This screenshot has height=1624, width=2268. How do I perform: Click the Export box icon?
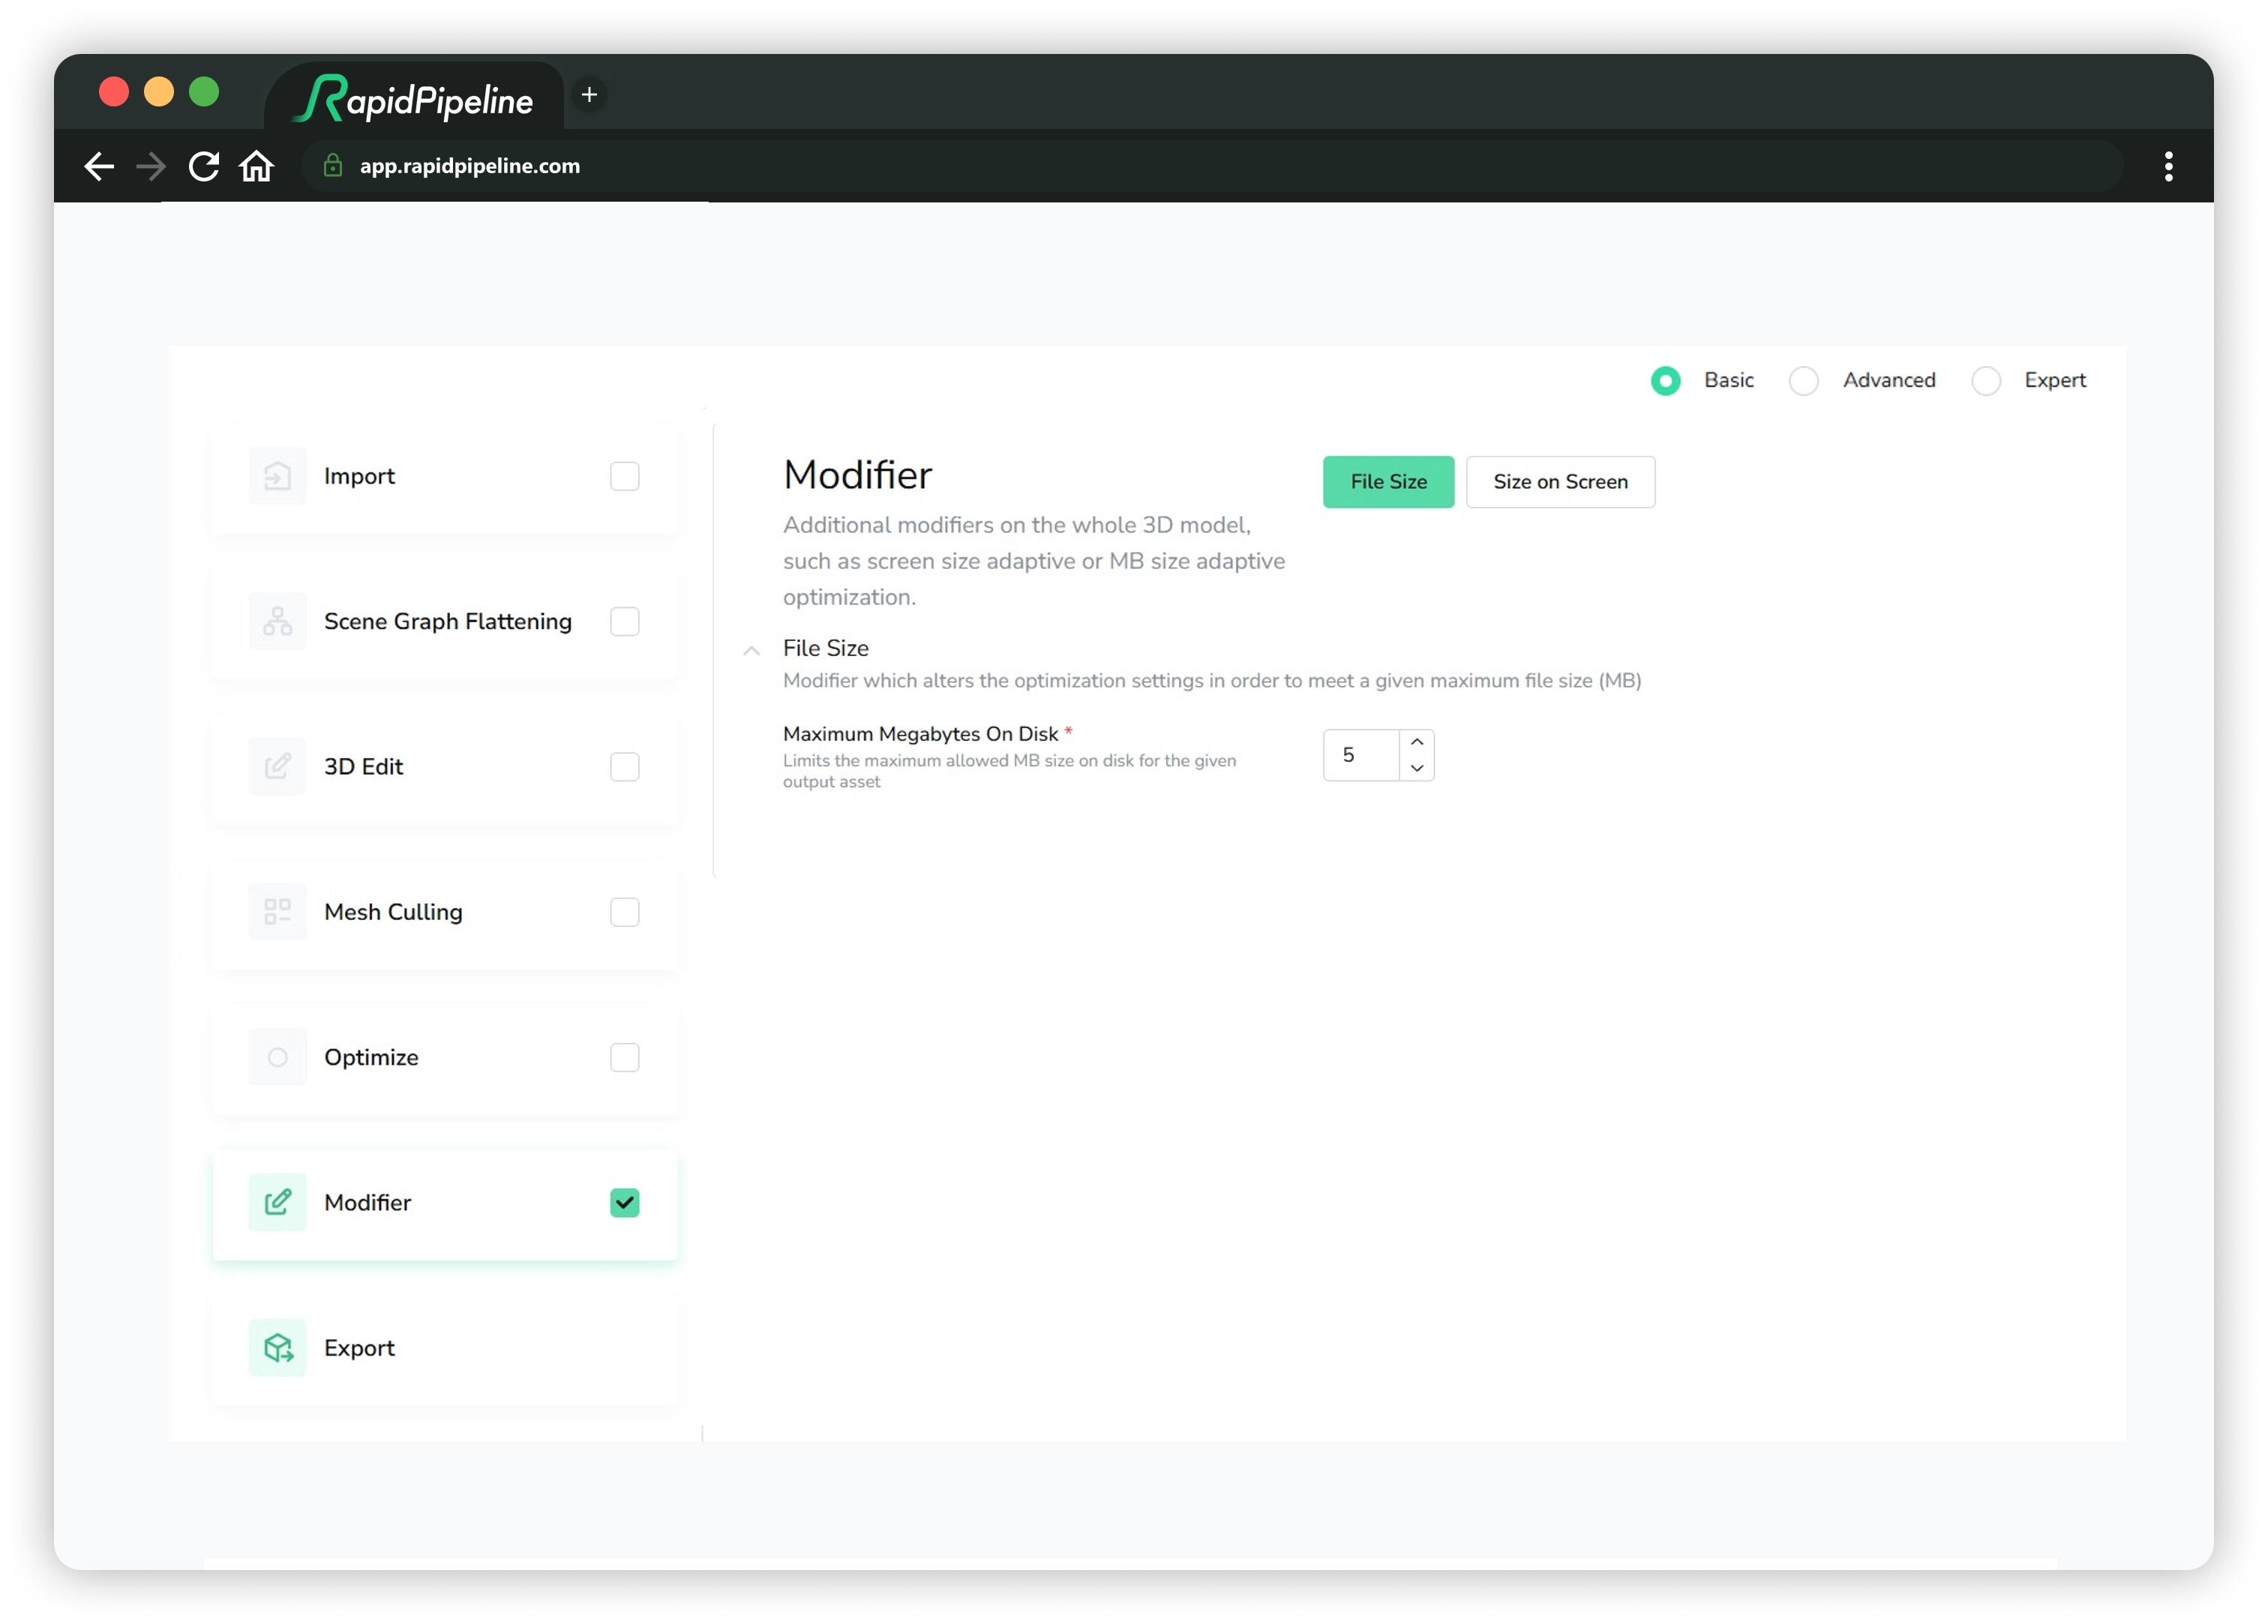pyautogui.click(x=277, y=1347)
